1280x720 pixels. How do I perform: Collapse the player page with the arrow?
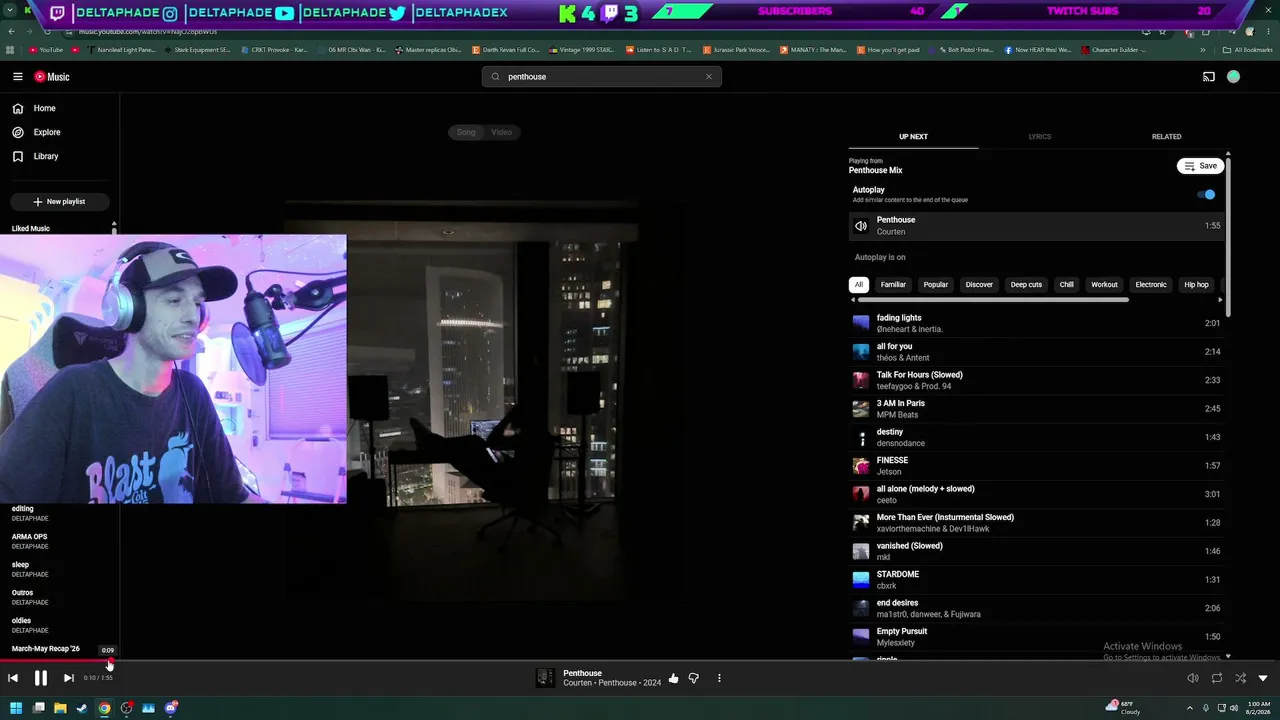point(1263,678)
